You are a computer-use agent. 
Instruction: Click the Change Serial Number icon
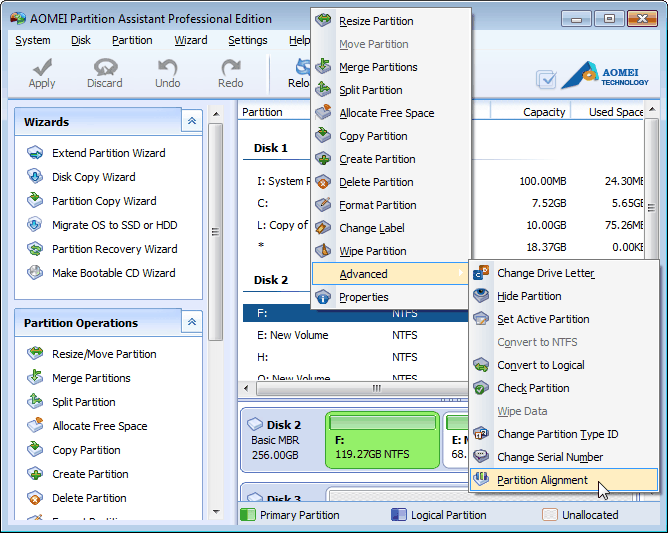(x=481, y=456)
